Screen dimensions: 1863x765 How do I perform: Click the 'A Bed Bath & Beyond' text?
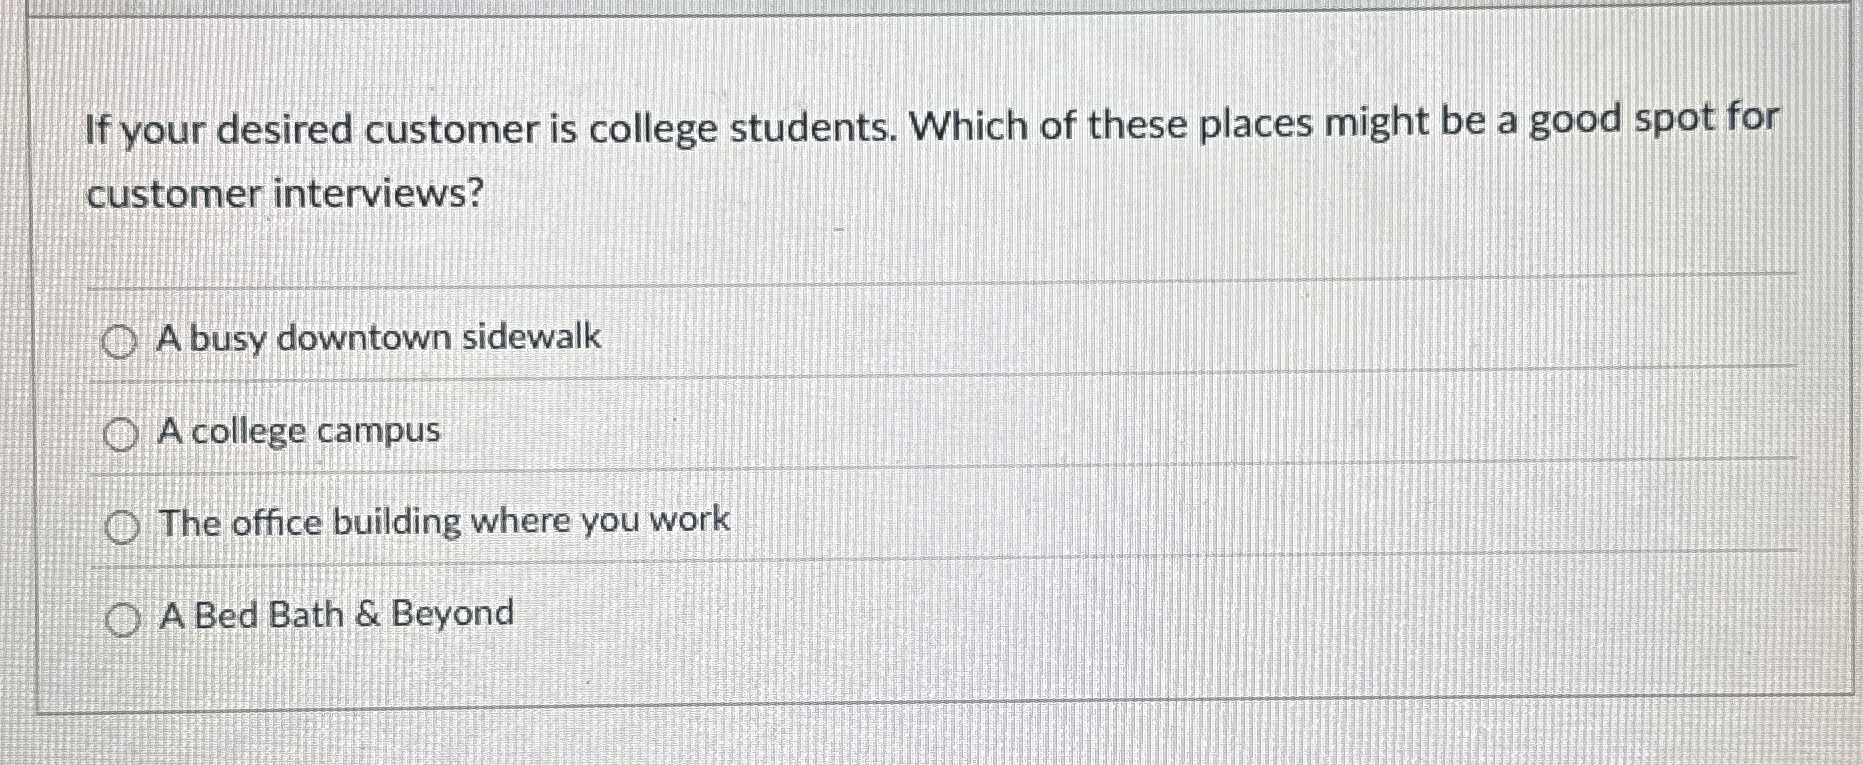(x=336, y=613)
